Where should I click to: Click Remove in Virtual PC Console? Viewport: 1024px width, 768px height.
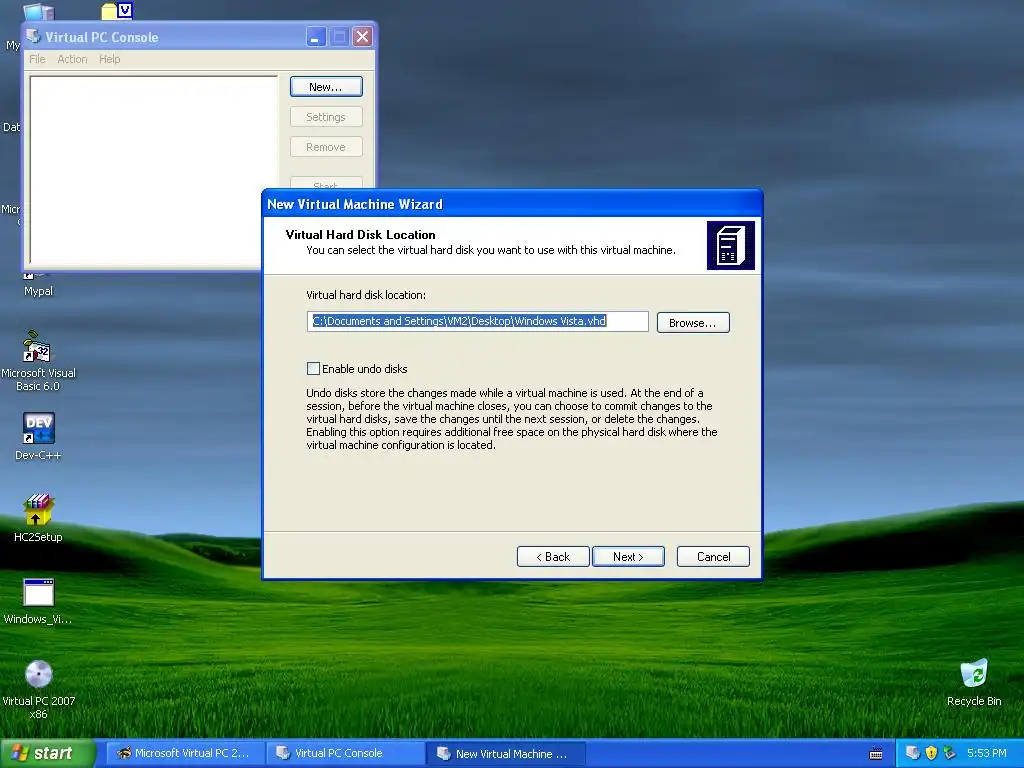click(326, 147)
